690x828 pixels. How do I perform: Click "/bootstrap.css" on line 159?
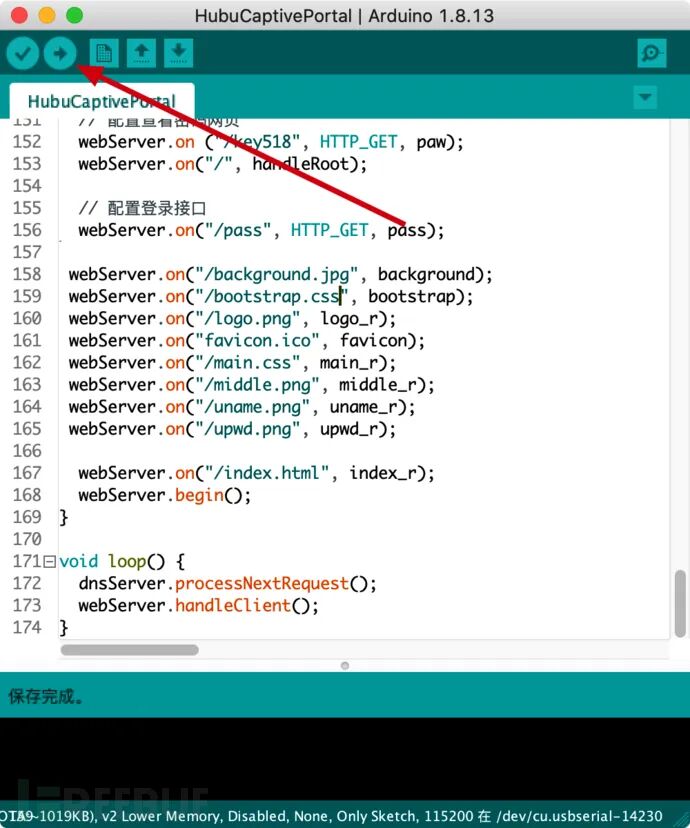(x=272, y=297)
